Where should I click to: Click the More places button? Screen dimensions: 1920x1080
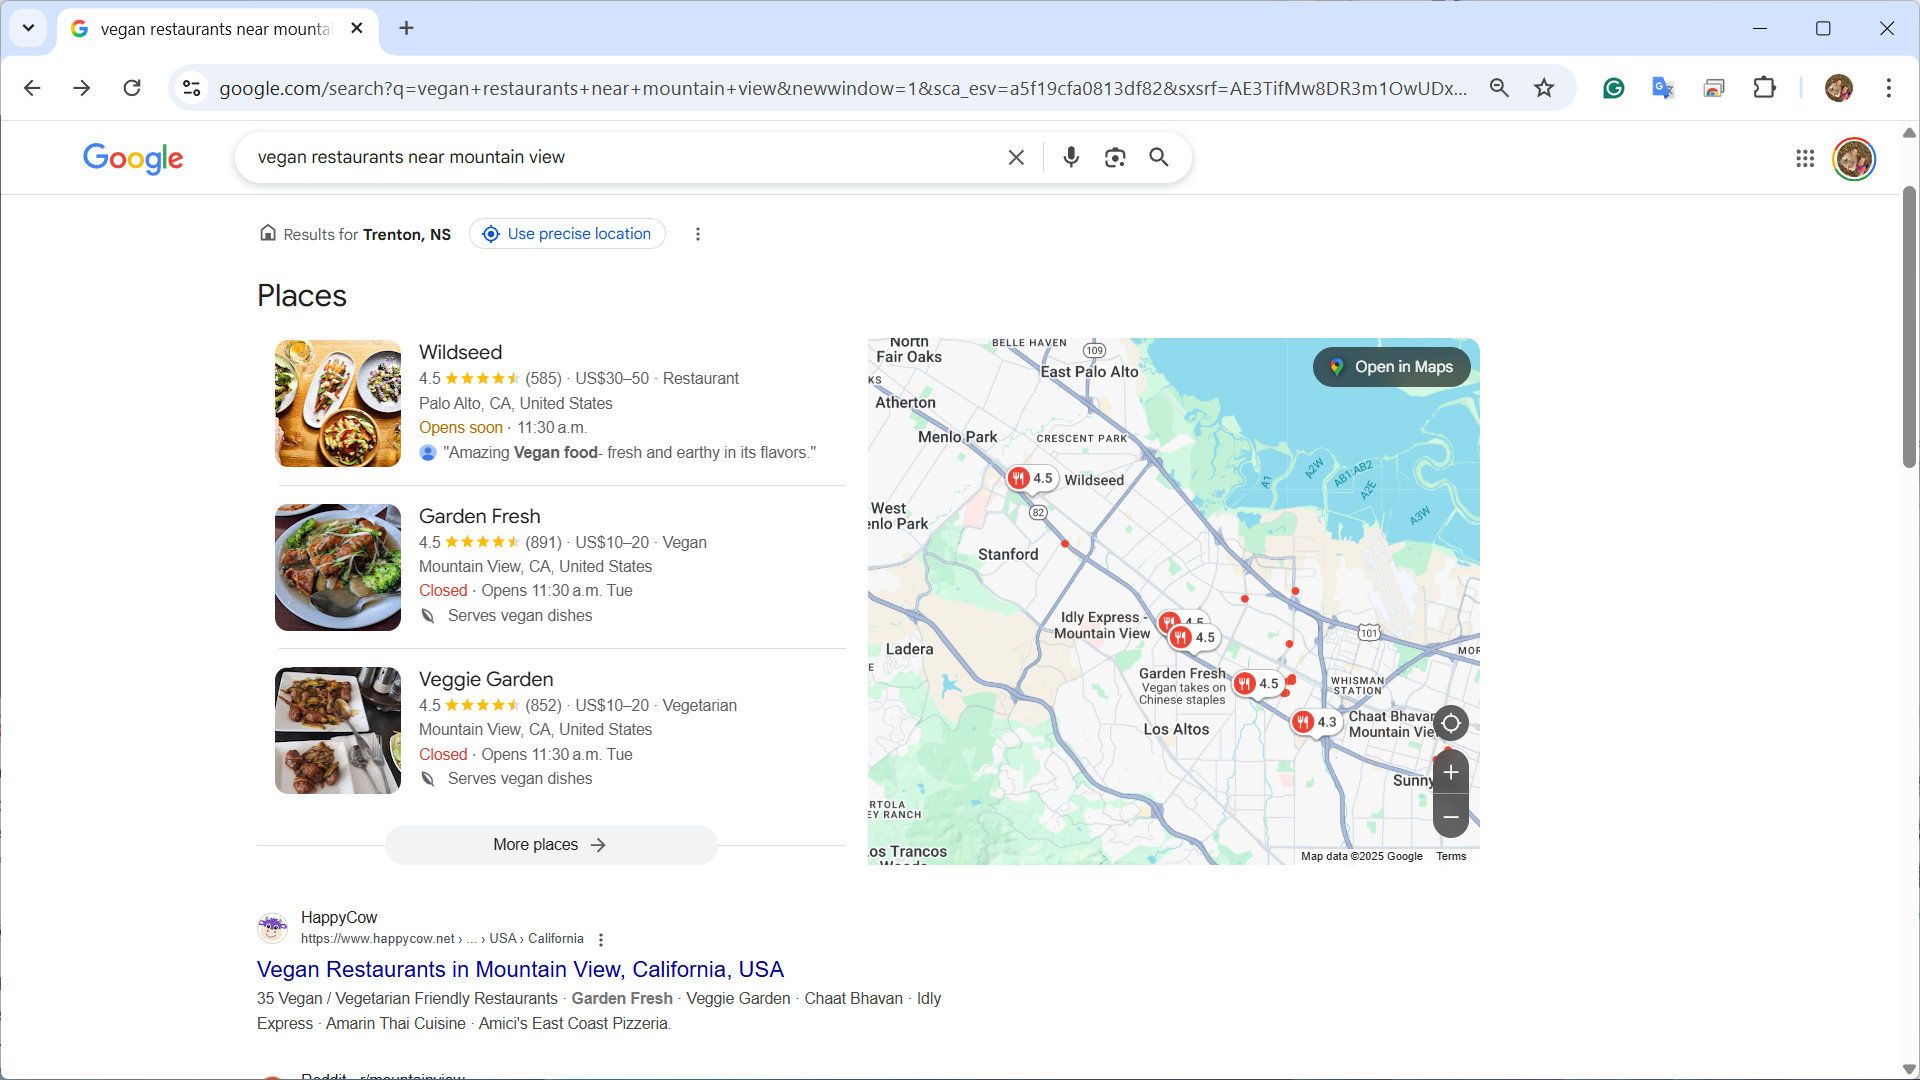pyautogui.click(x=549, y=844)
